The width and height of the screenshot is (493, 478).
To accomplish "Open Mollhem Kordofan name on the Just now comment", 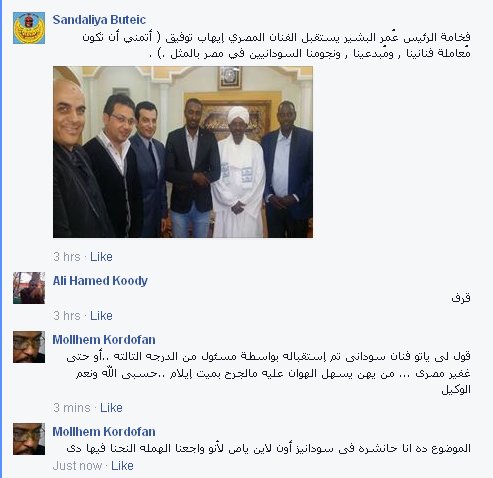I will point(104,432).
